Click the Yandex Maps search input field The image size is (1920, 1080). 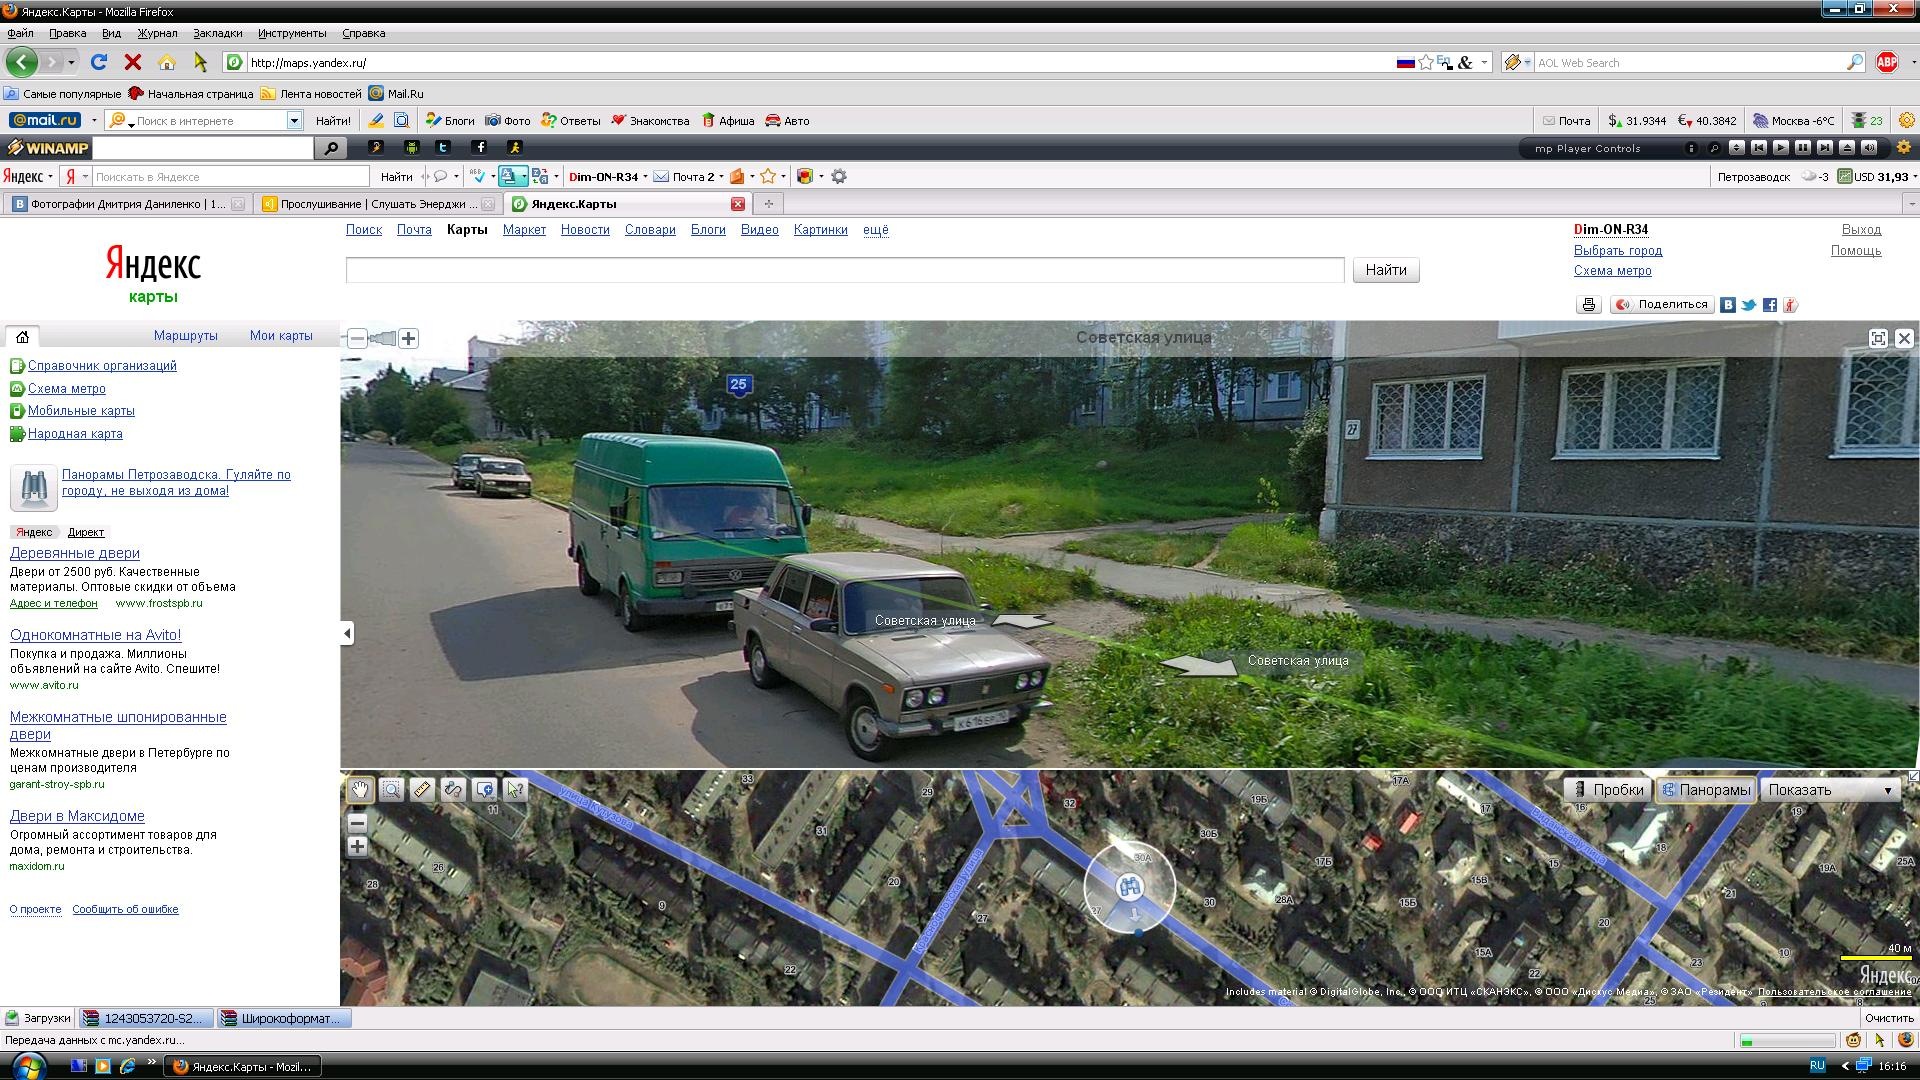(844, 270)
